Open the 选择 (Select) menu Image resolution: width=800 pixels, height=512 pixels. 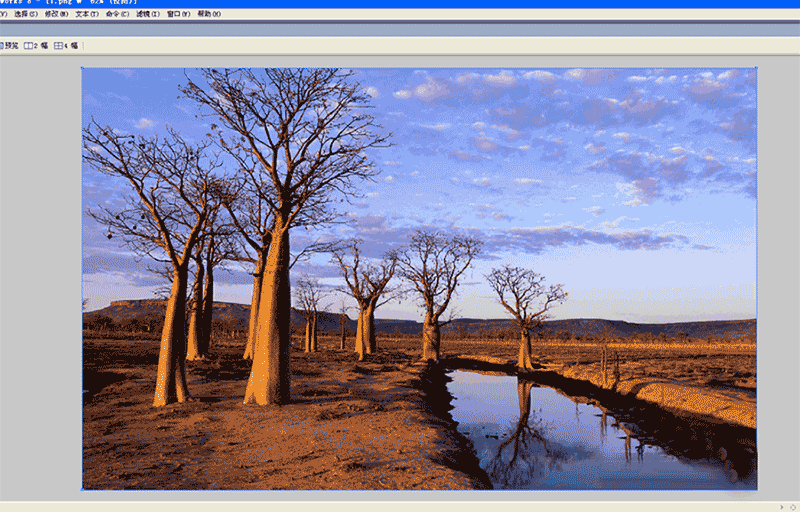[x=26, y=14]
